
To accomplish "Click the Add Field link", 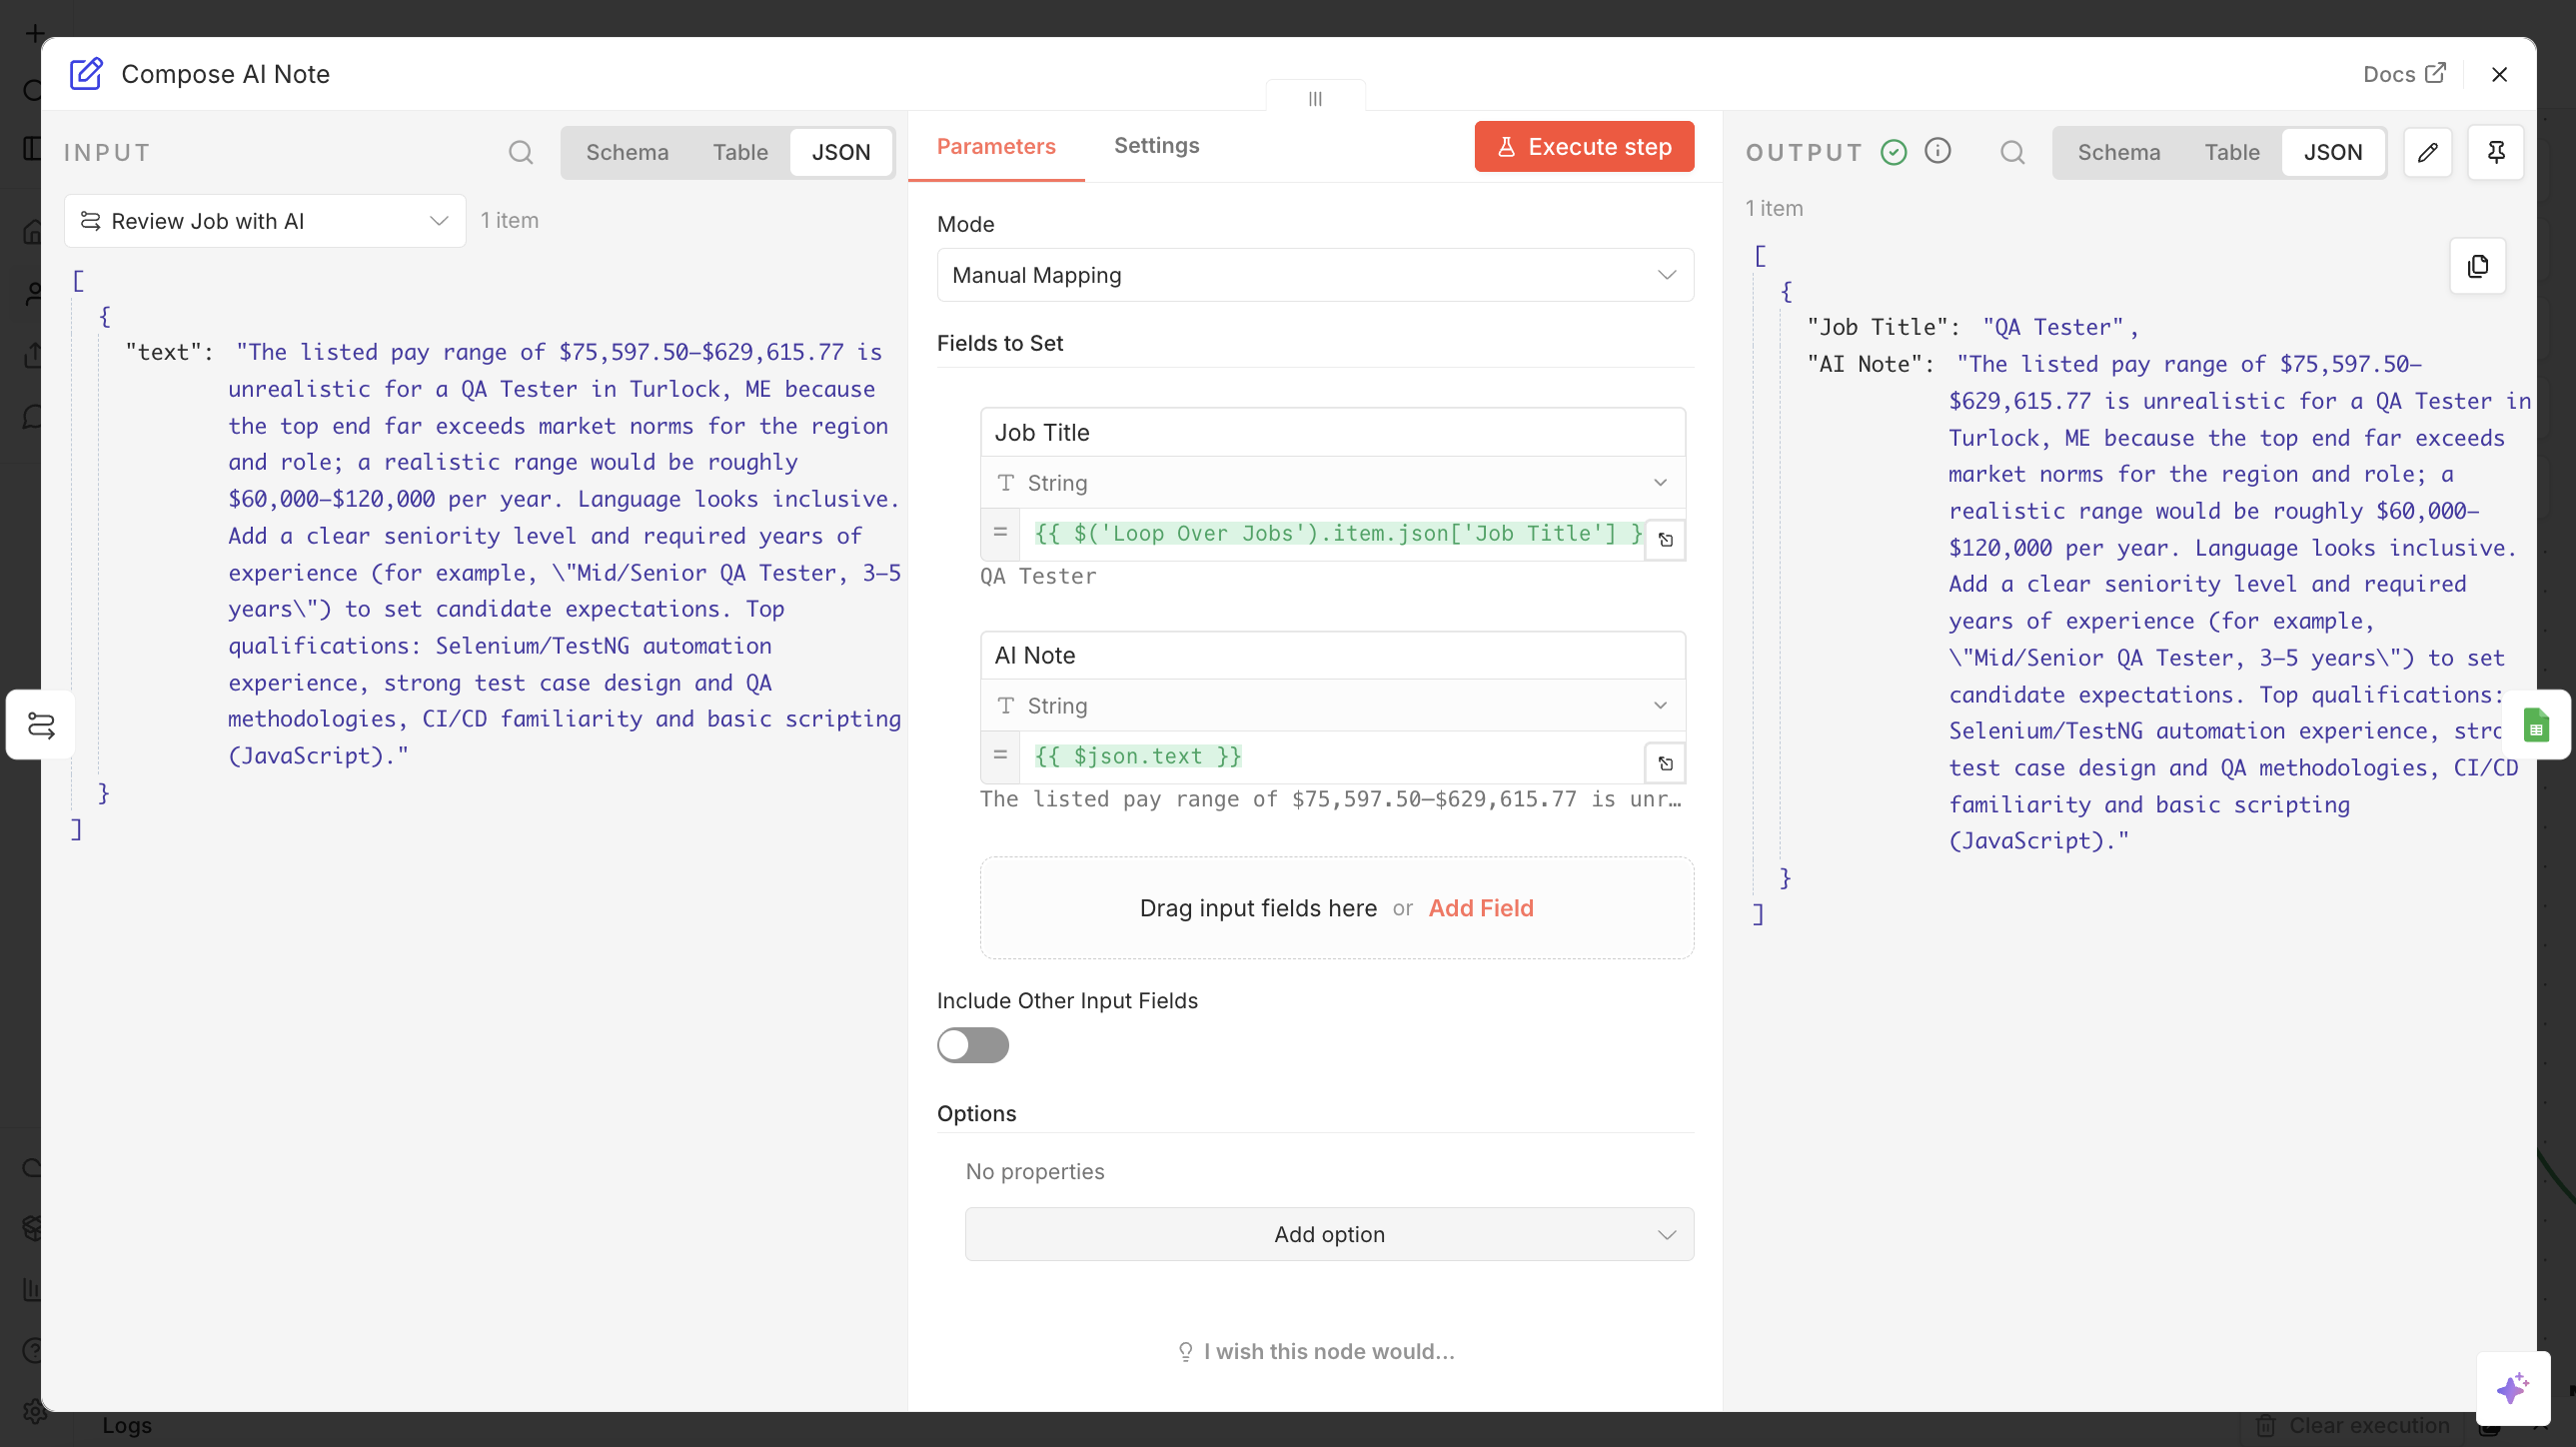I will coord(1480,908).
